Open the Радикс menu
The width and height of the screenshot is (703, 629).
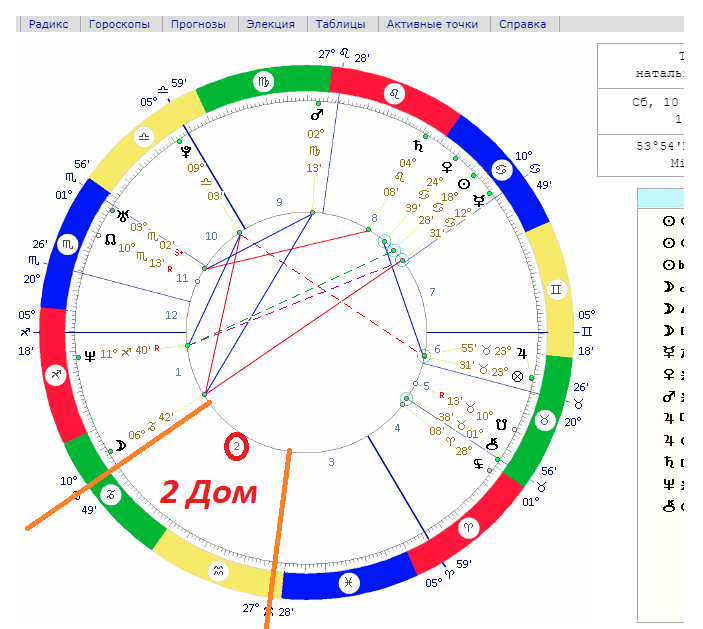(48, 24)
